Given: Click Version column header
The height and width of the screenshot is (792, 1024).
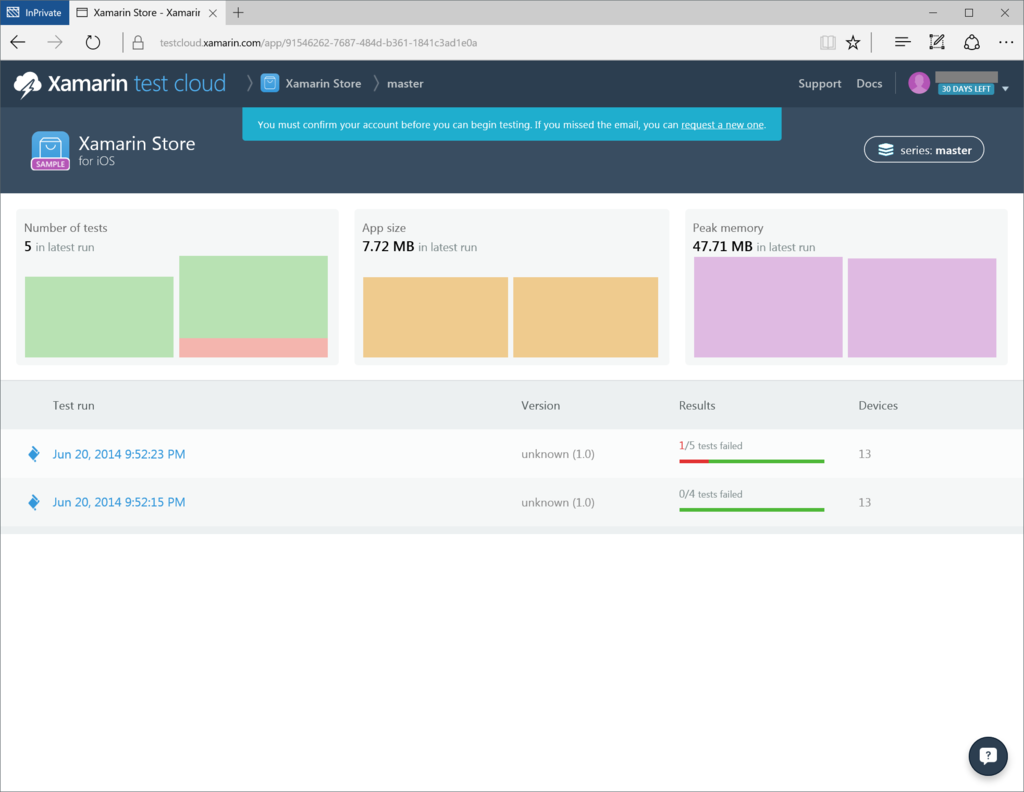Looking at the screenshot, I should coord(540,405).
